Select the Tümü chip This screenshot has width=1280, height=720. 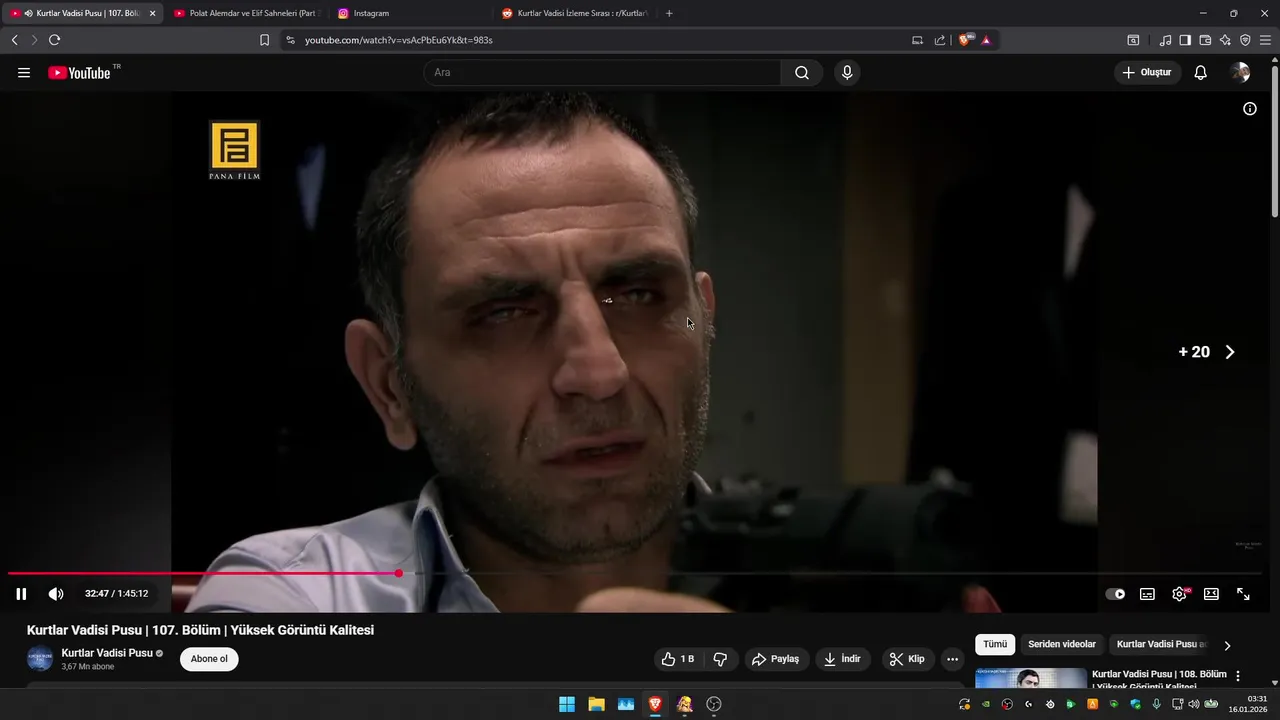995,645
